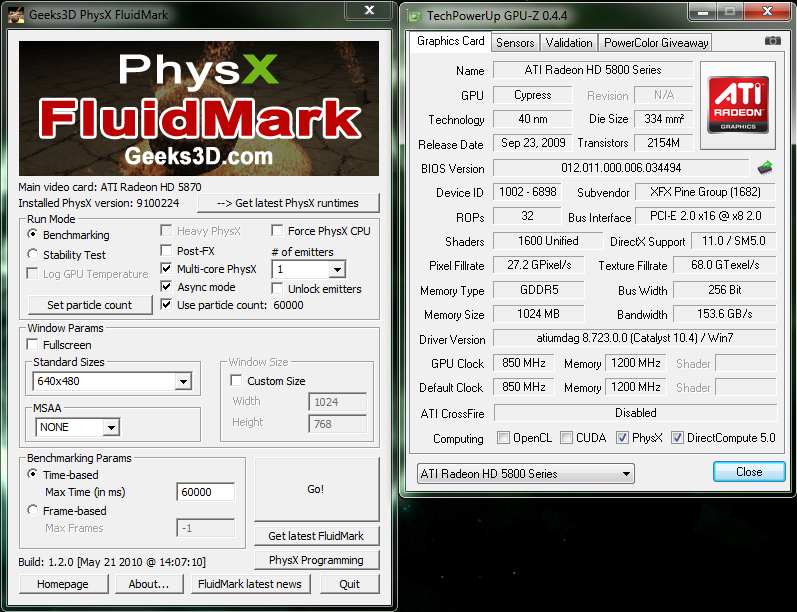Toggle the DirectCompute 5.0 checkbox
Image resolution: width=797 pixels, height=612 pixels.
tap(677, 438)
